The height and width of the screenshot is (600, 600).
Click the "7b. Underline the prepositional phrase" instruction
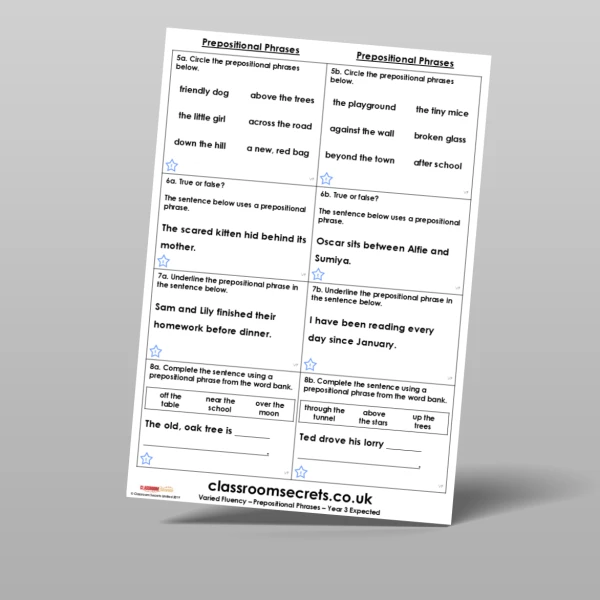(382, 297)
